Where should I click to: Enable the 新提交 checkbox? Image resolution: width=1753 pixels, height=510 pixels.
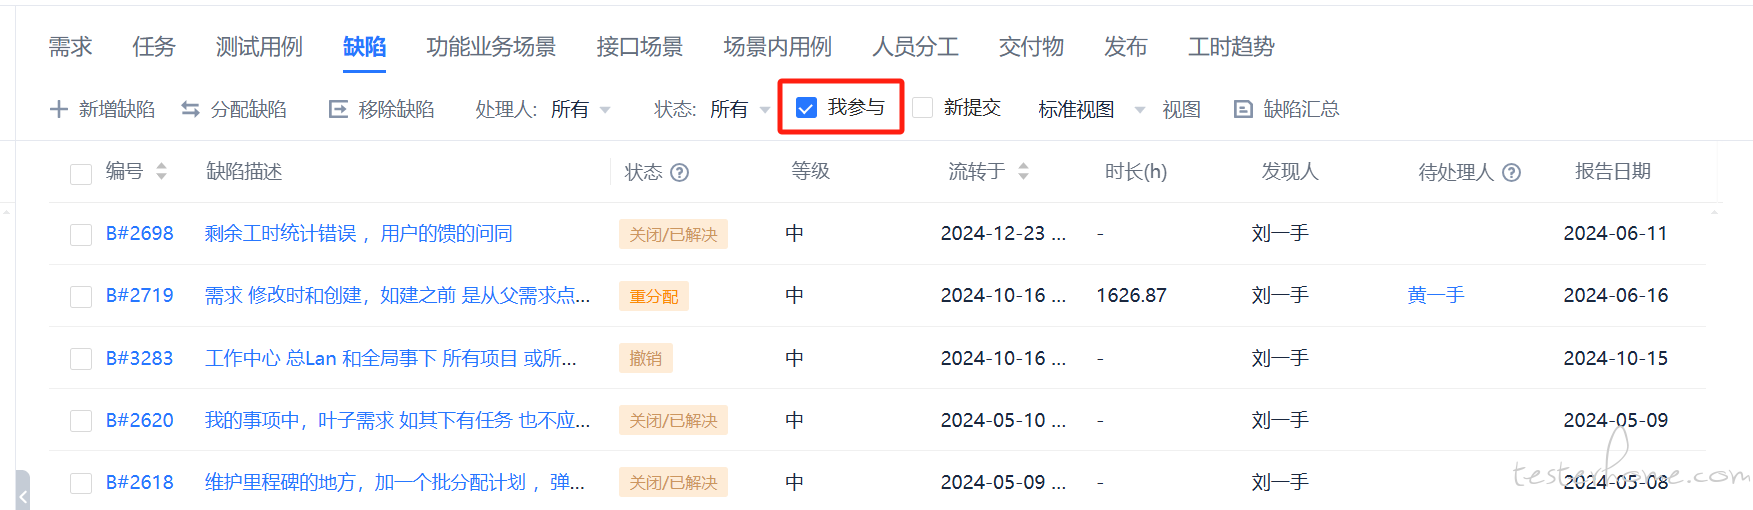pos(923,108)
